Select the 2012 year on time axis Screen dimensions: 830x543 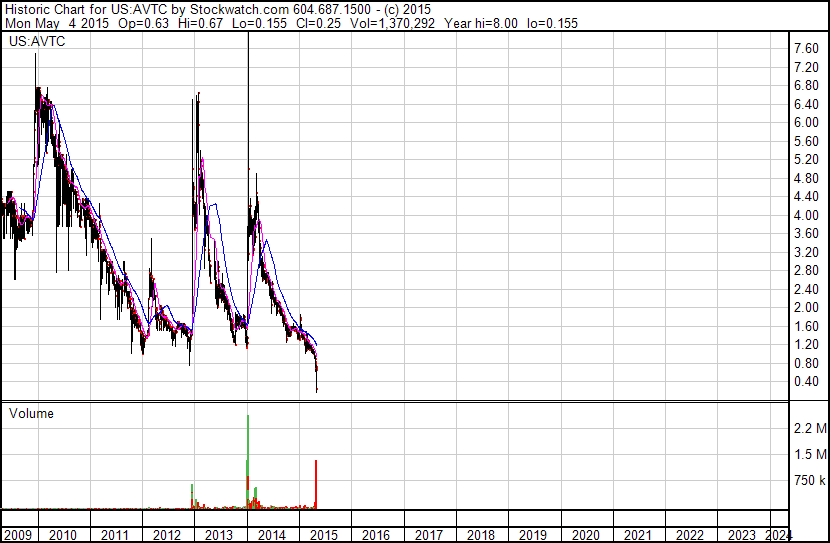(x=167, y=535)
